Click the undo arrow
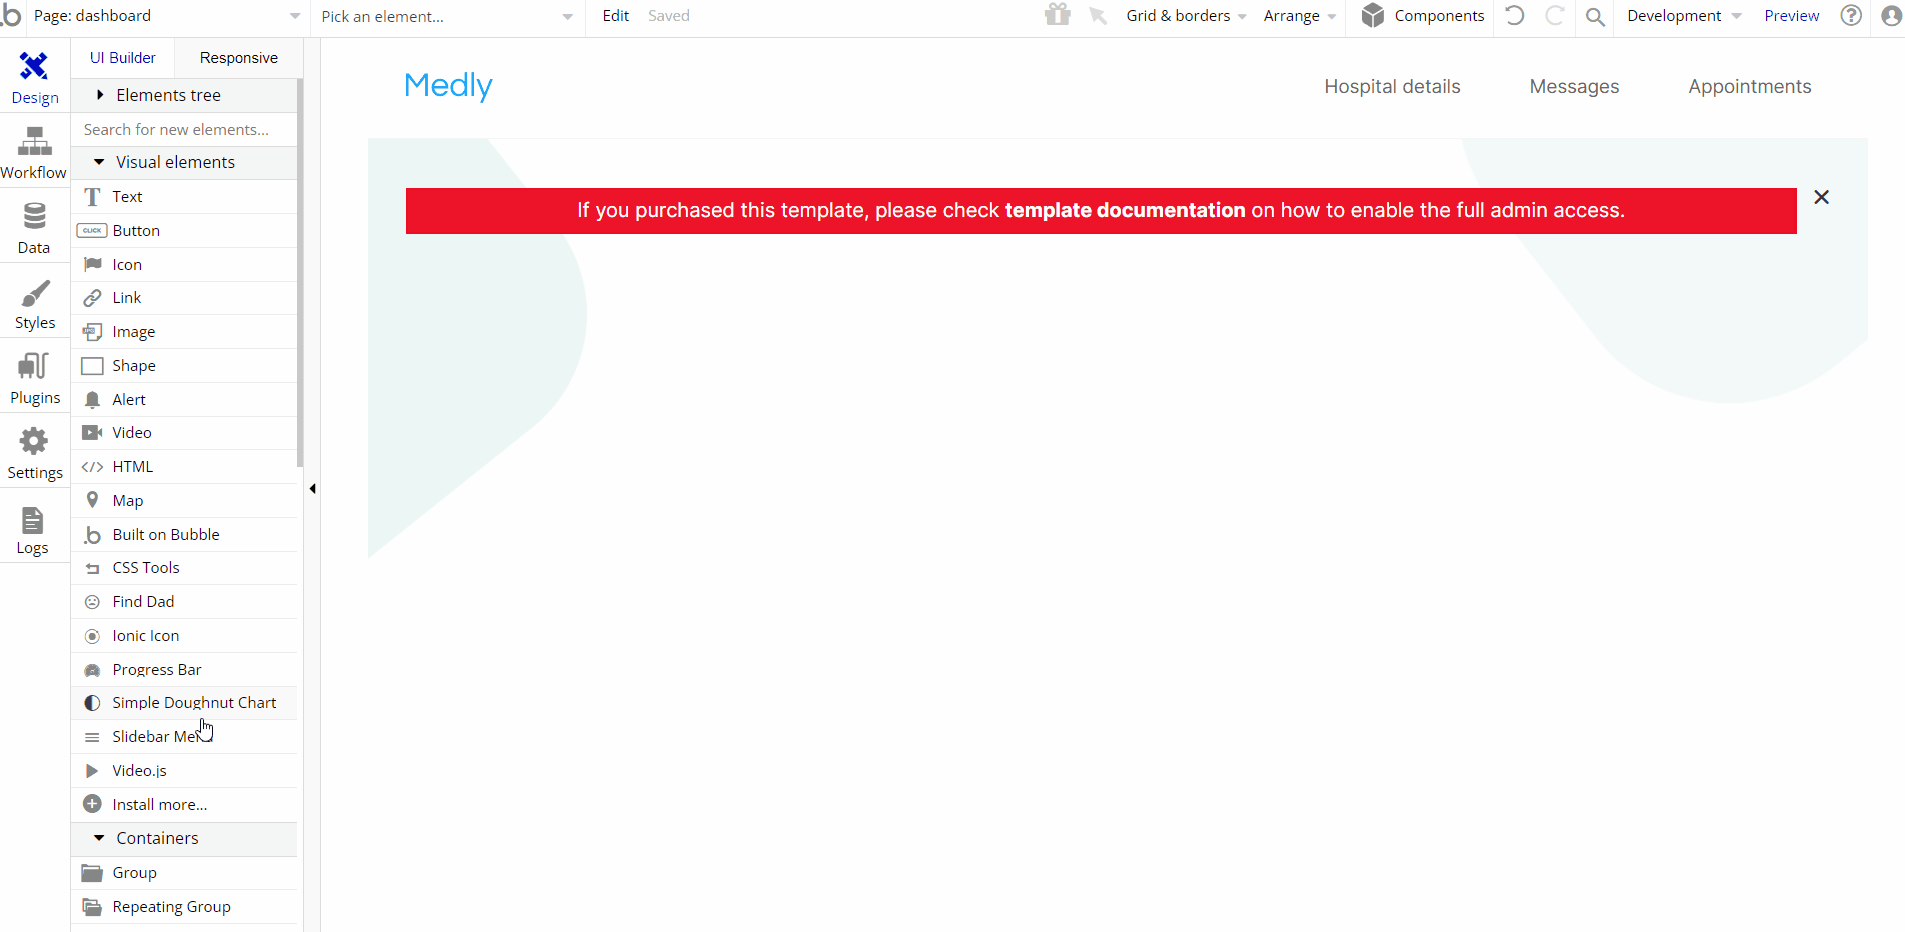The height and width of the screenshot is (932, 1905). 1515,16
